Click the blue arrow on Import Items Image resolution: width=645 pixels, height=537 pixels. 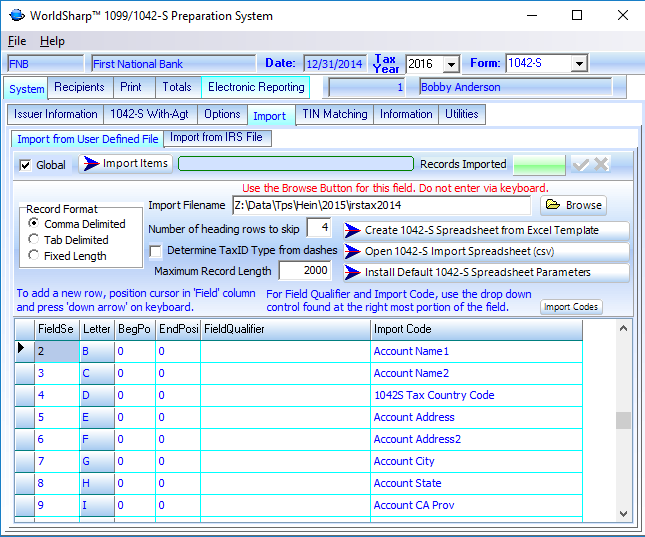(91, 164)
